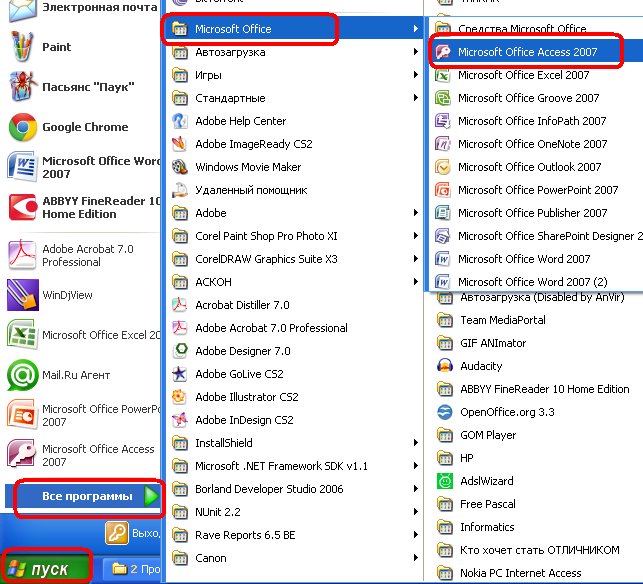Open Access 2007 icon in recent programs

(22, 453)
